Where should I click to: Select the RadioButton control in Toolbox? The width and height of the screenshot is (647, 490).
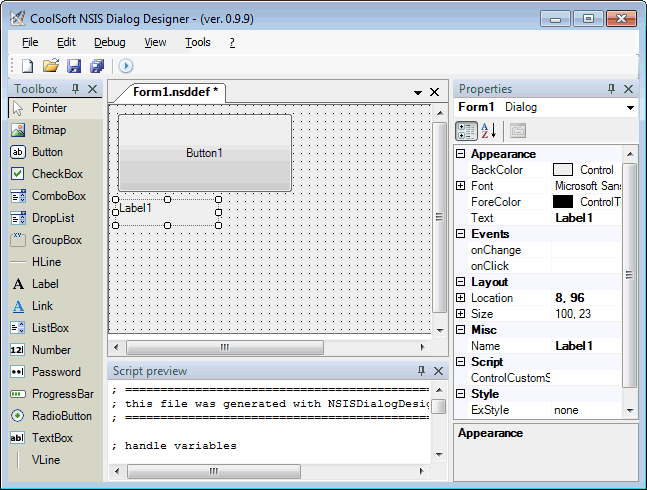point(61,416)
